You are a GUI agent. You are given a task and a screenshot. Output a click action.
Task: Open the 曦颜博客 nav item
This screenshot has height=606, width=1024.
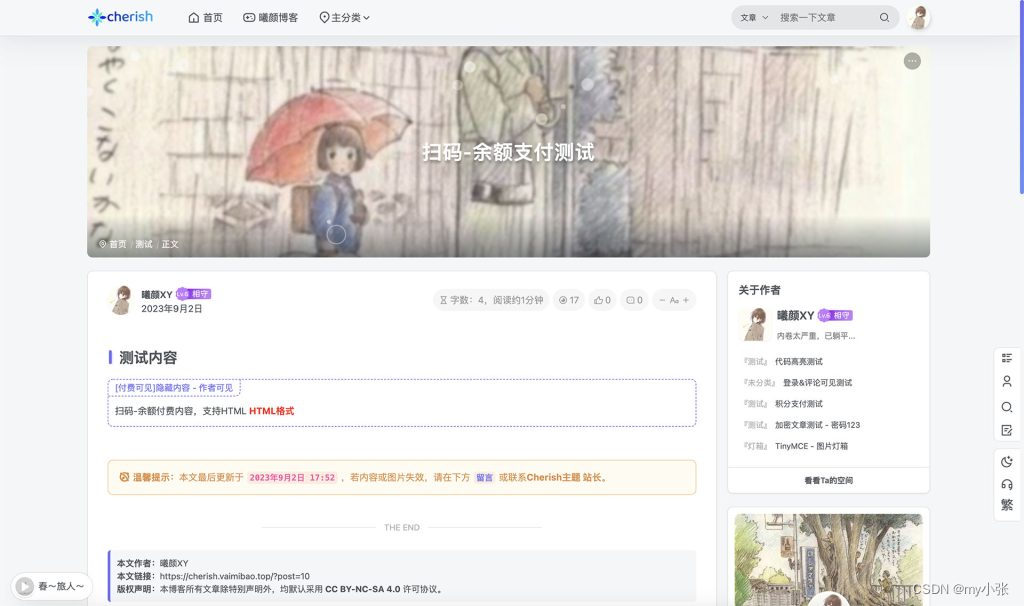point(270,18)
